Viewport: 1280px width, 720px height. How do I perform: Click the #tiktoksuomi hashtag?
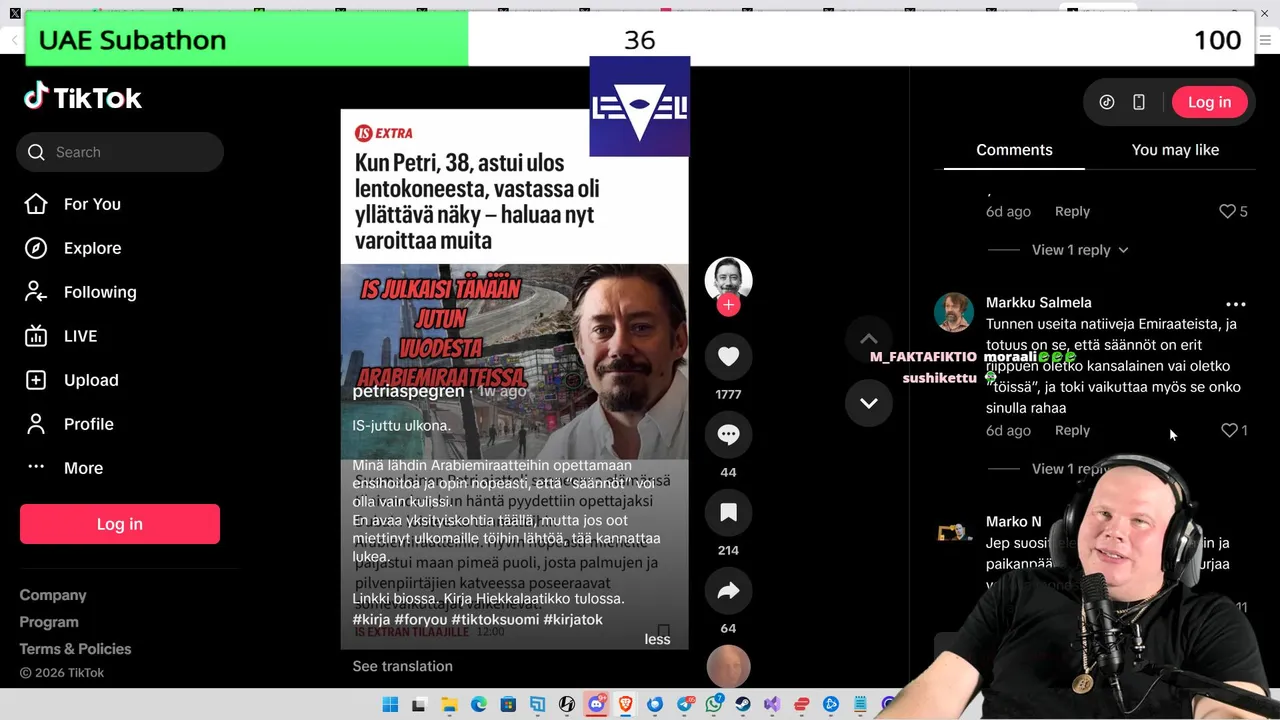[x=495, y=620]
